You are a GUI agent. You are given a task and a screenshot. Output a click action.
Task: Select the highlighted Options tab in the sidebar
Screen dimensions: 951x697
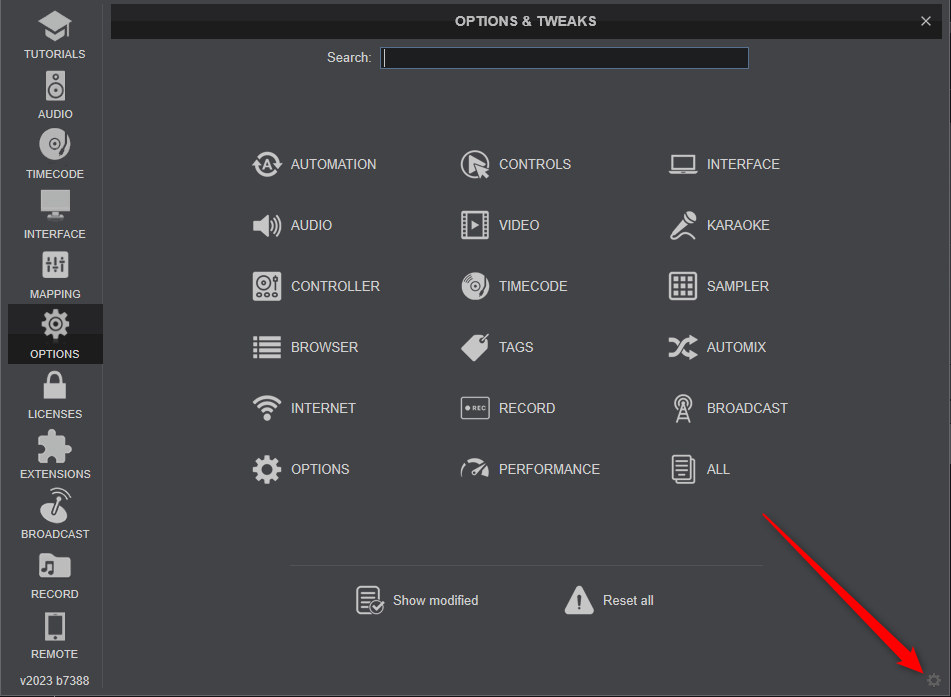55,335
